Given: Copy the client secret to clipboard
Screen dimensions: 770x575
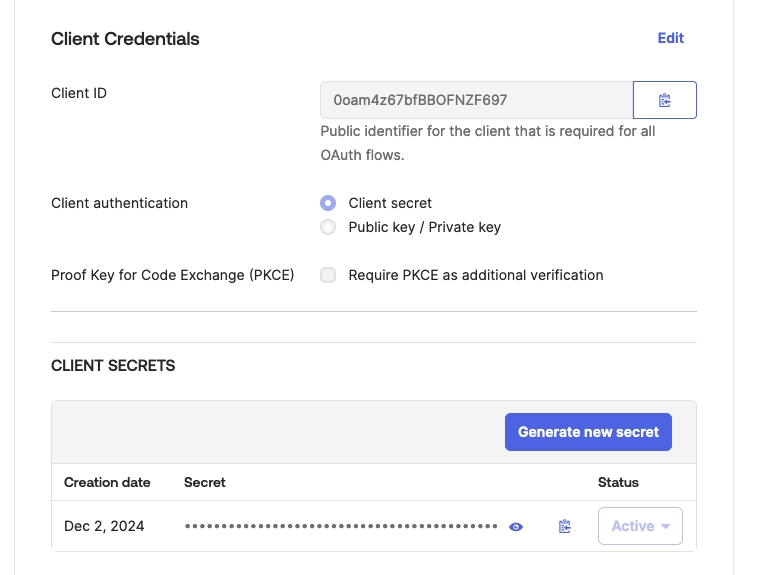Looking at the screenshot, I should (x=565, y=526).
